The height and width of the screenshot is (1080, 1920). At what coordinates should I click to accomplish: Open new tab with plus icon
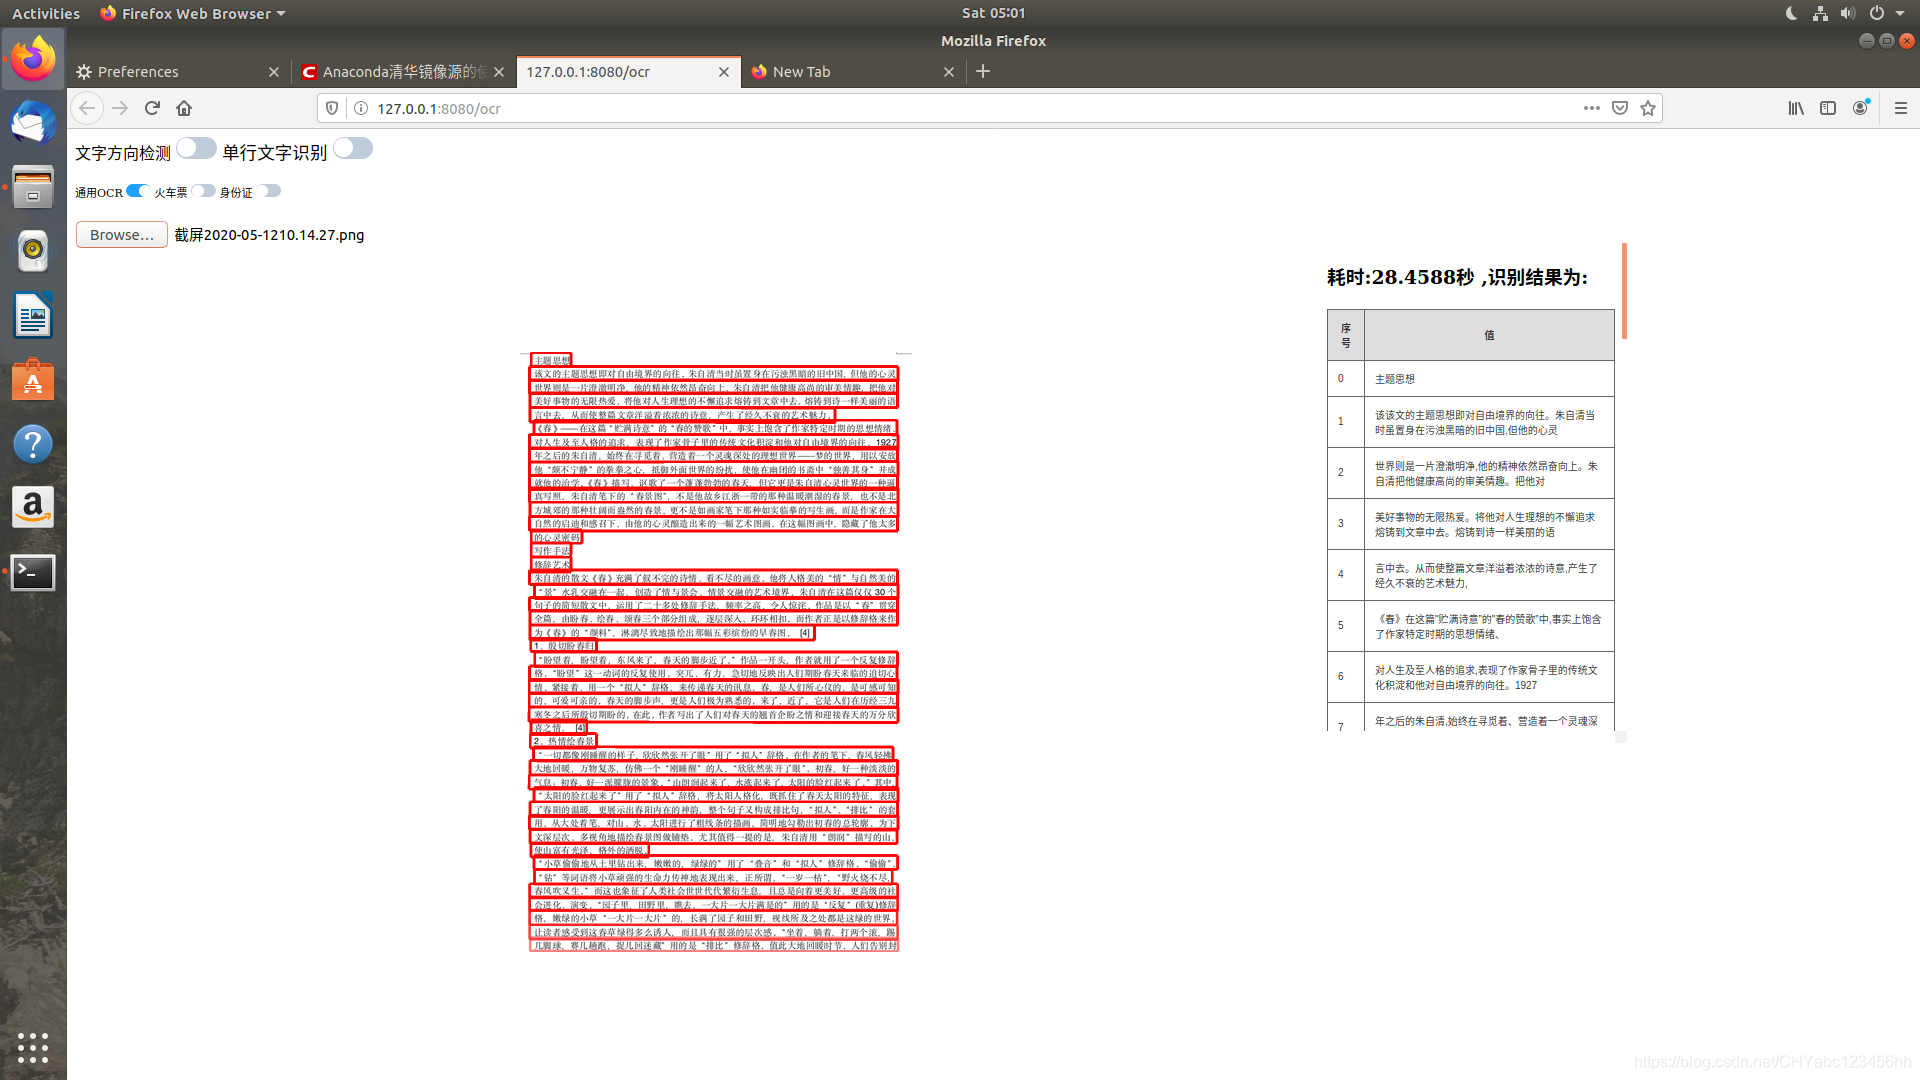click(983, 71)
